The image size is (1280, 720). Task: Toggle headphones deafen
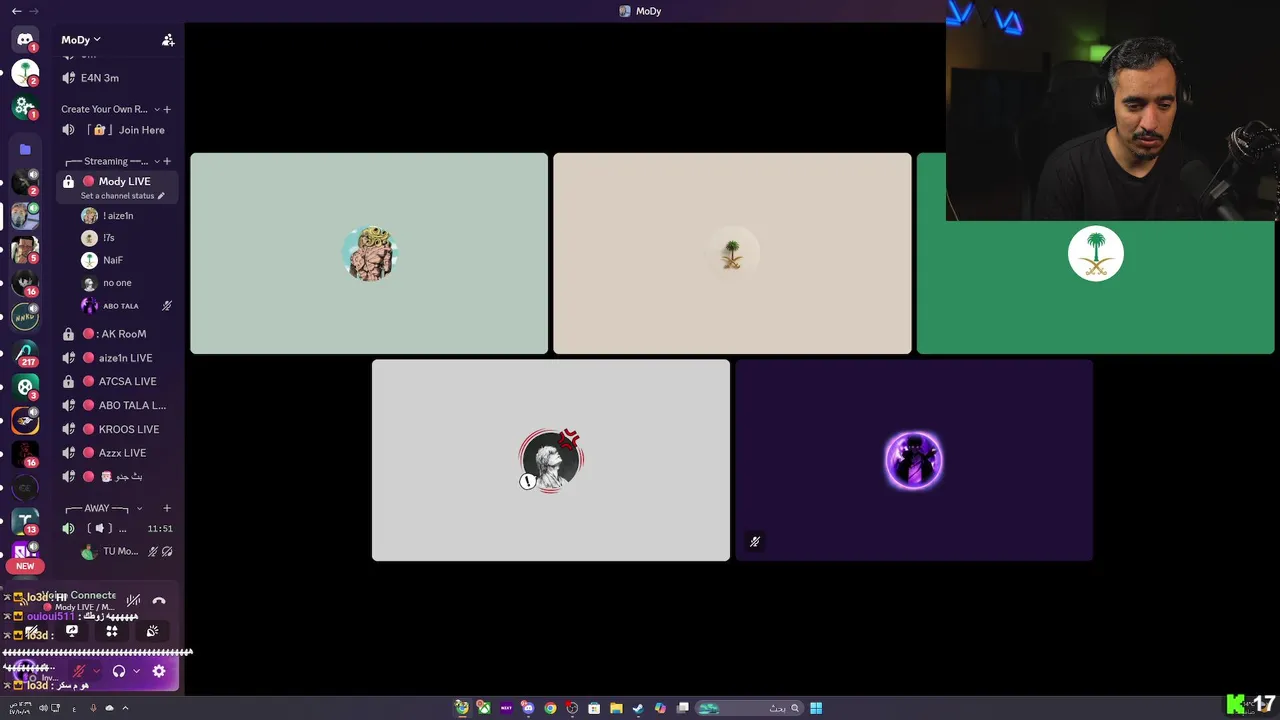(x=119, y=671)
